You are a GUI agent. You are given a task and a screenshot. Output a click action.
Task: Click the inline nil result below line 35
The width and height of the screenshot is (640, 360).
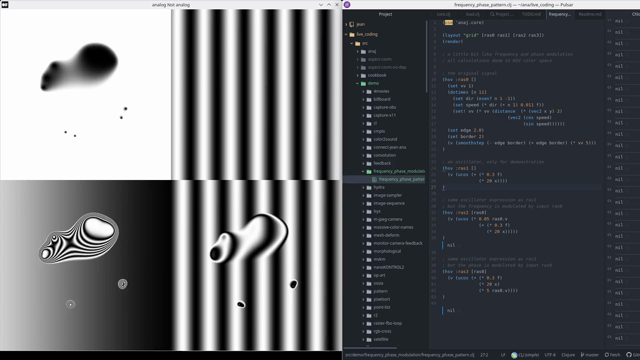[451, 245]
